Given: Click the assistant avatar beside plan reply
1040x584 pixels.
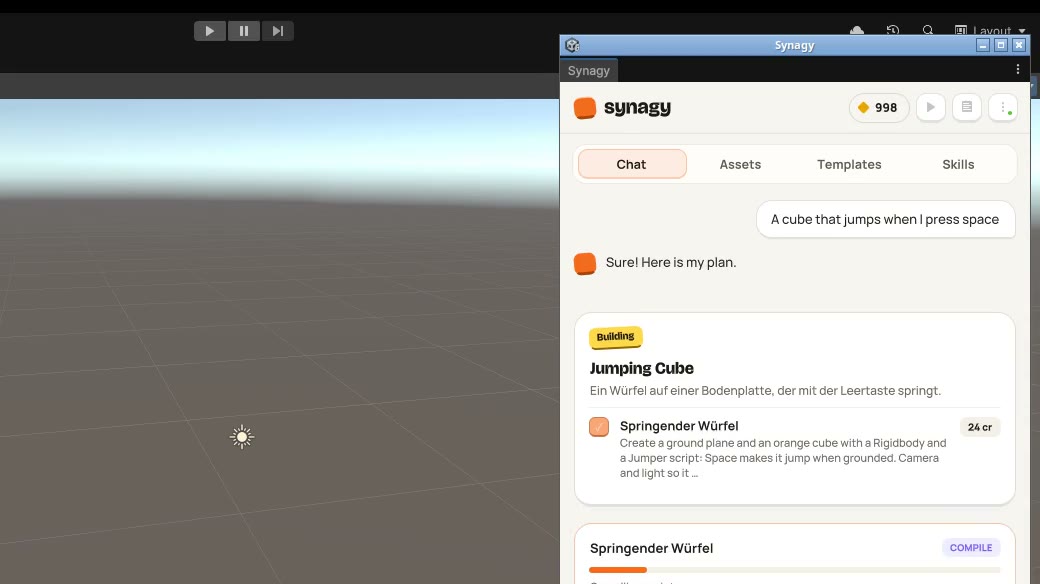Looking at the screenshot, I should [x=584, y=263].
